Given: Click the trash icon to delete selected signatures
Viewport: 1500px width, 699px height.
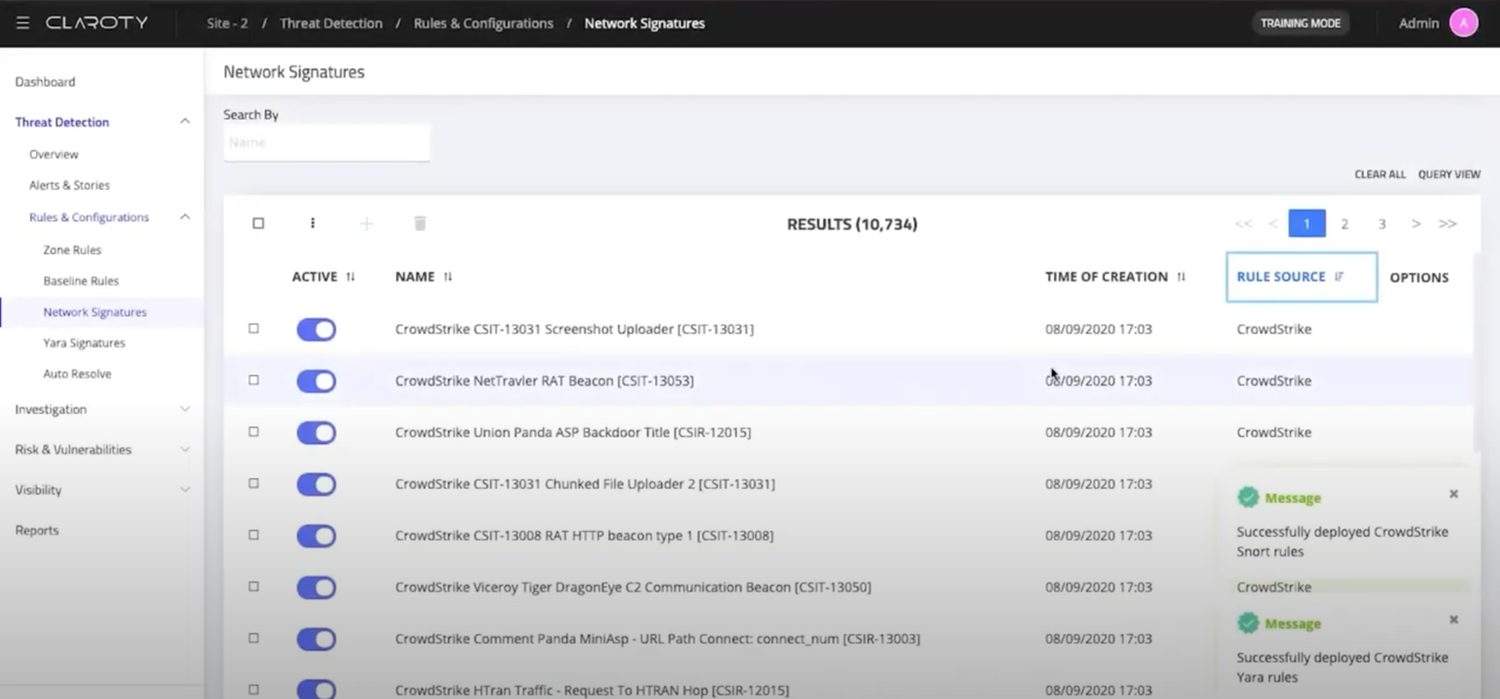Looking at the screenshot, I should point(419,223).
